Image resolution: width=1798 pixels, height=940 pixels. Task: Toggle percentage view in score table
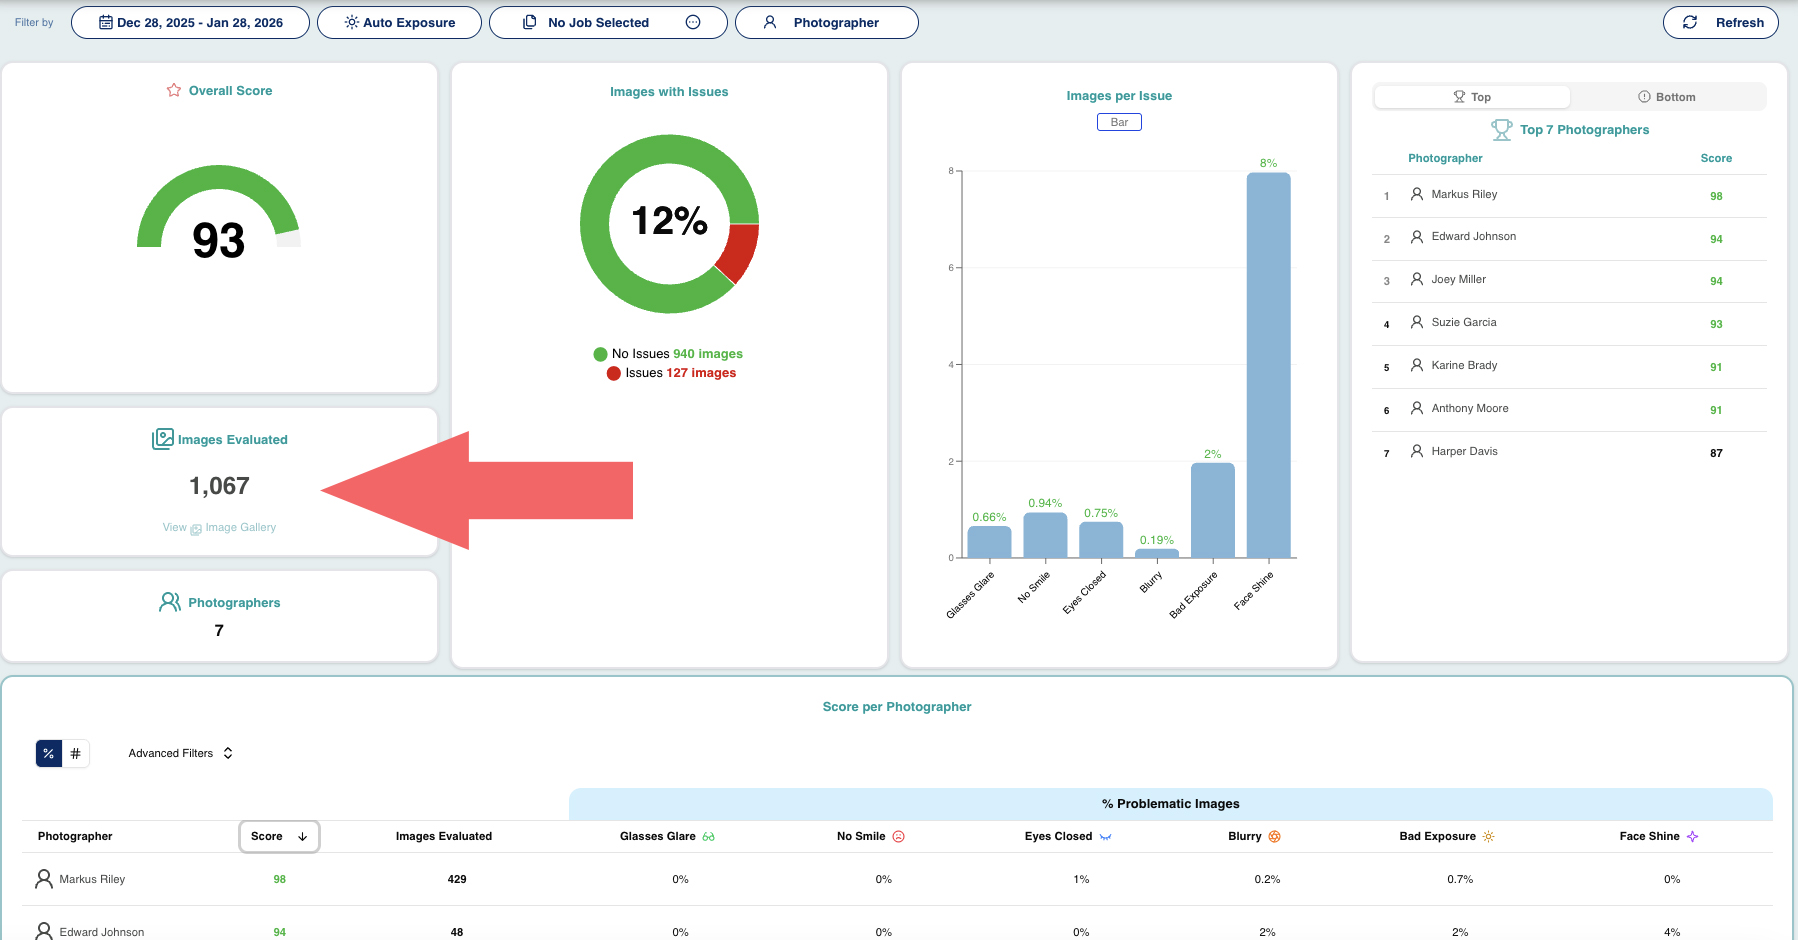(49, 753)
